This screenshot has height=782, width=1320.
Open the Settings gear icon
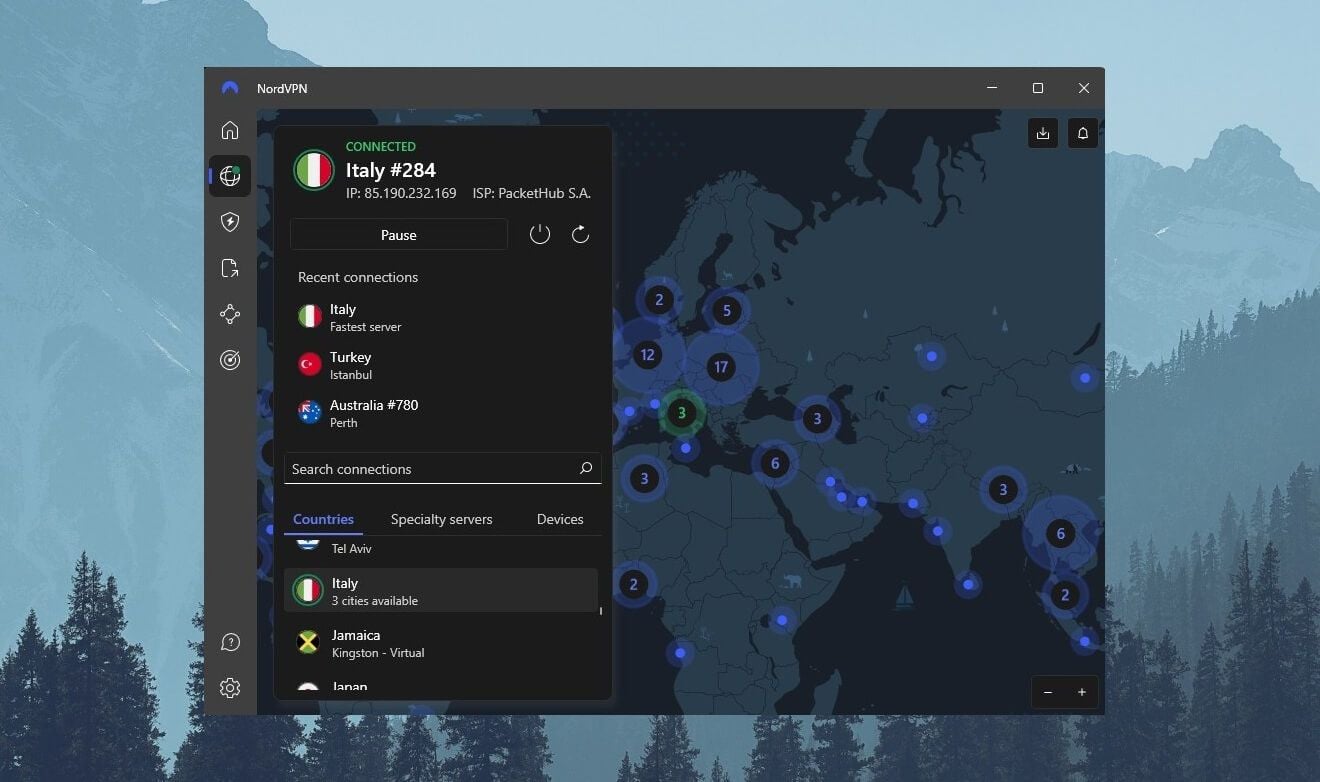click(230, 688)
